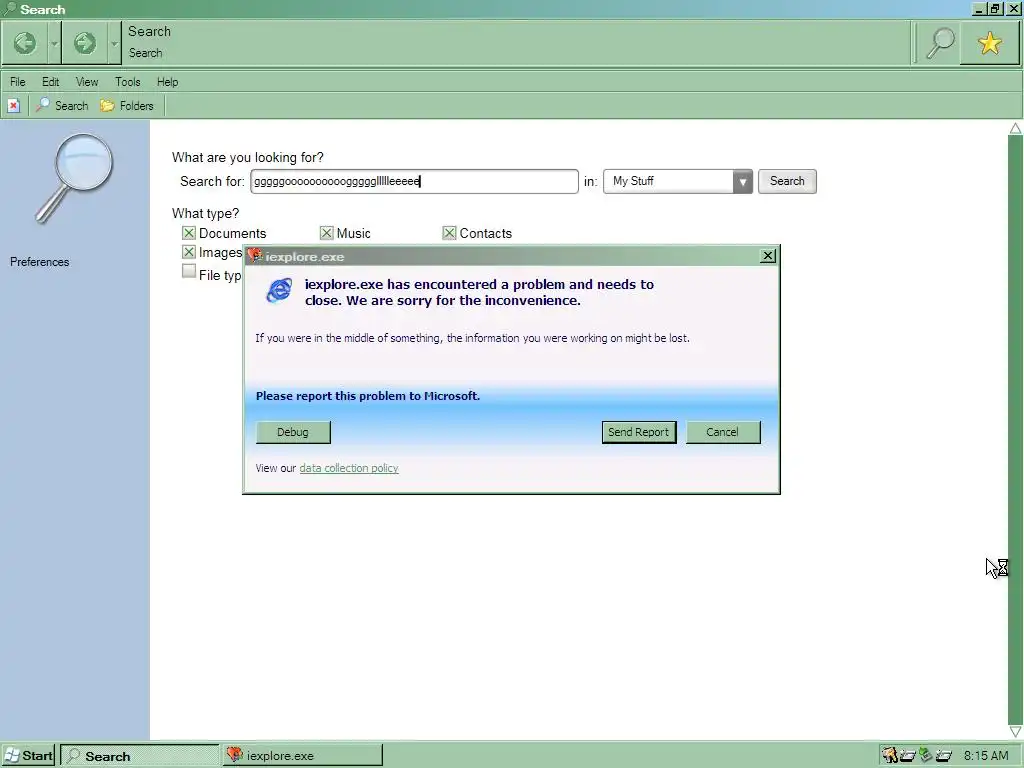Click the 'What are you looking for?' heading
The image size is (1024, 768).
248,157
